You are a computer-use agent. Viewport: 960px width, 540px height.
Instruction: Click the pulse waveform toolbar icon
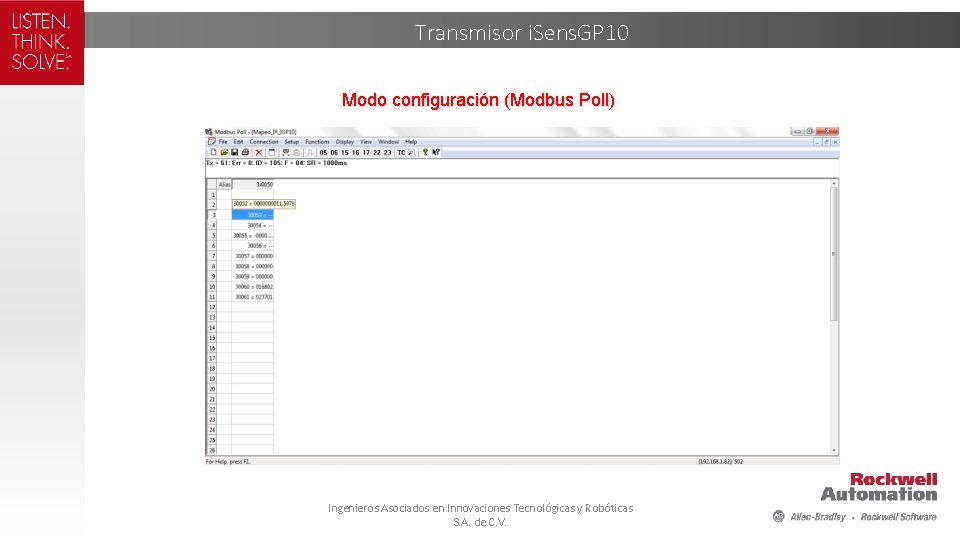click(x=310, y=152)
